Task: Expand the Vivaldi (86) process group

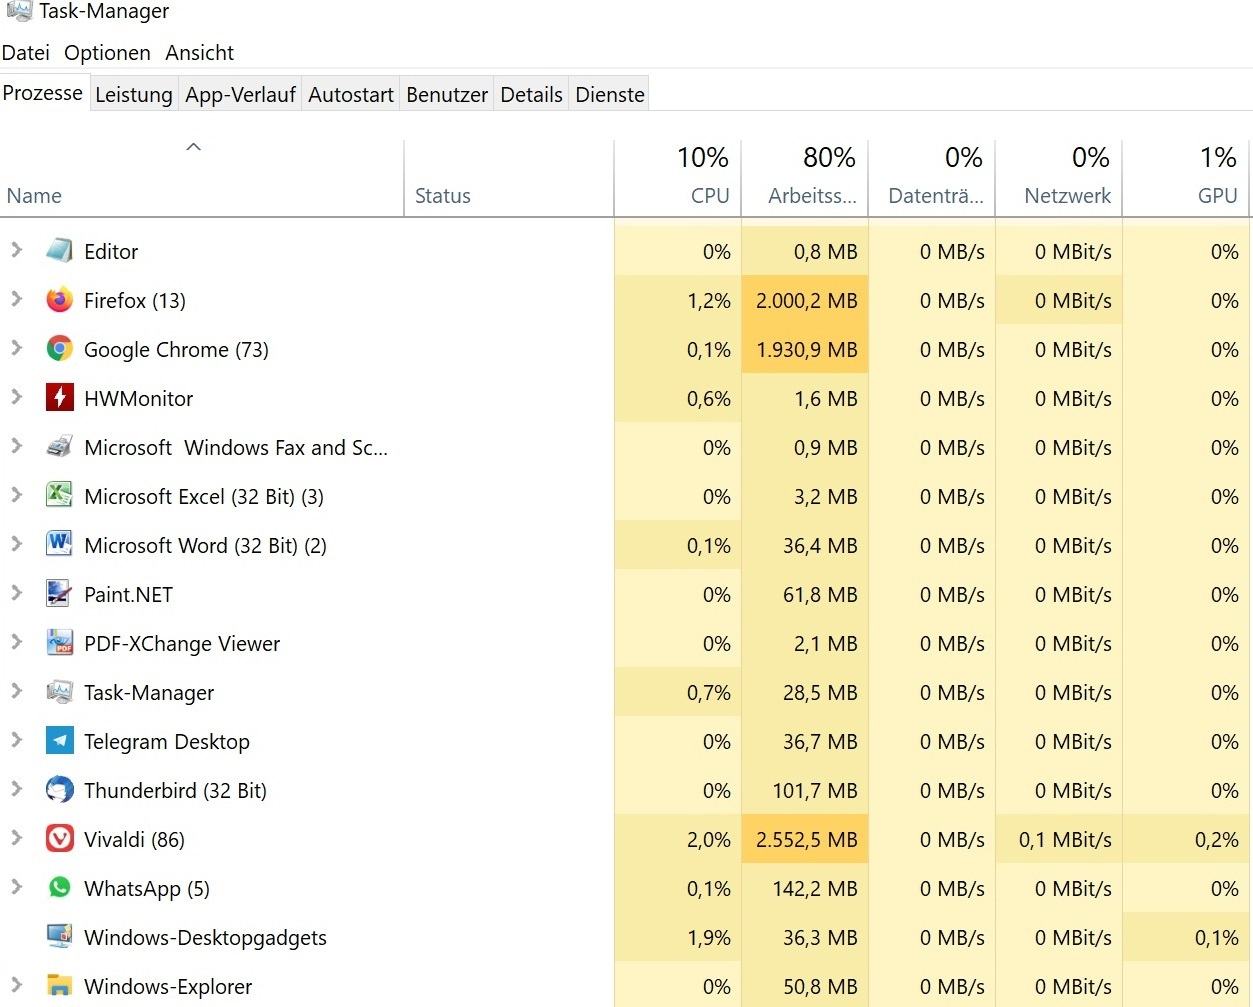Action: point(16,838)
